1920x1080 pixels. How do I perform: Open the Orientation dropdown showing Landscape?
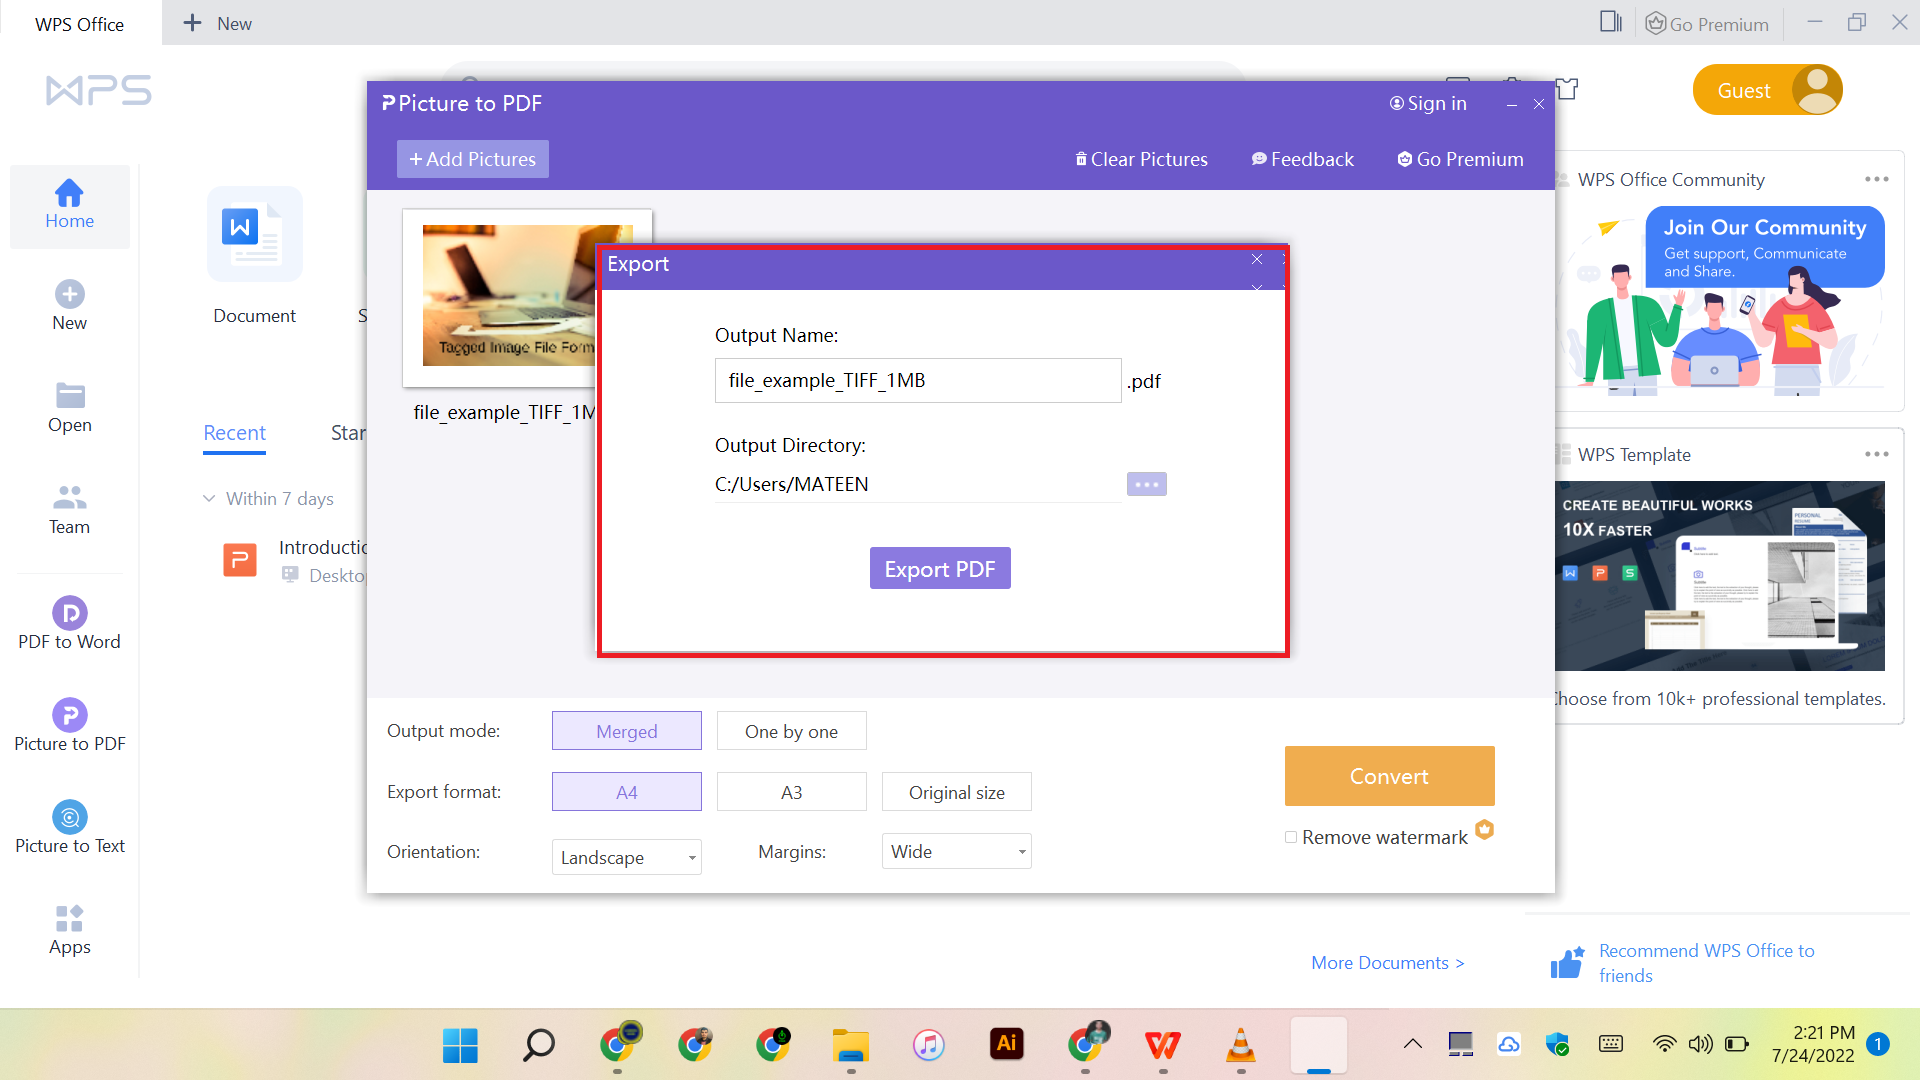tap(626, 857)
